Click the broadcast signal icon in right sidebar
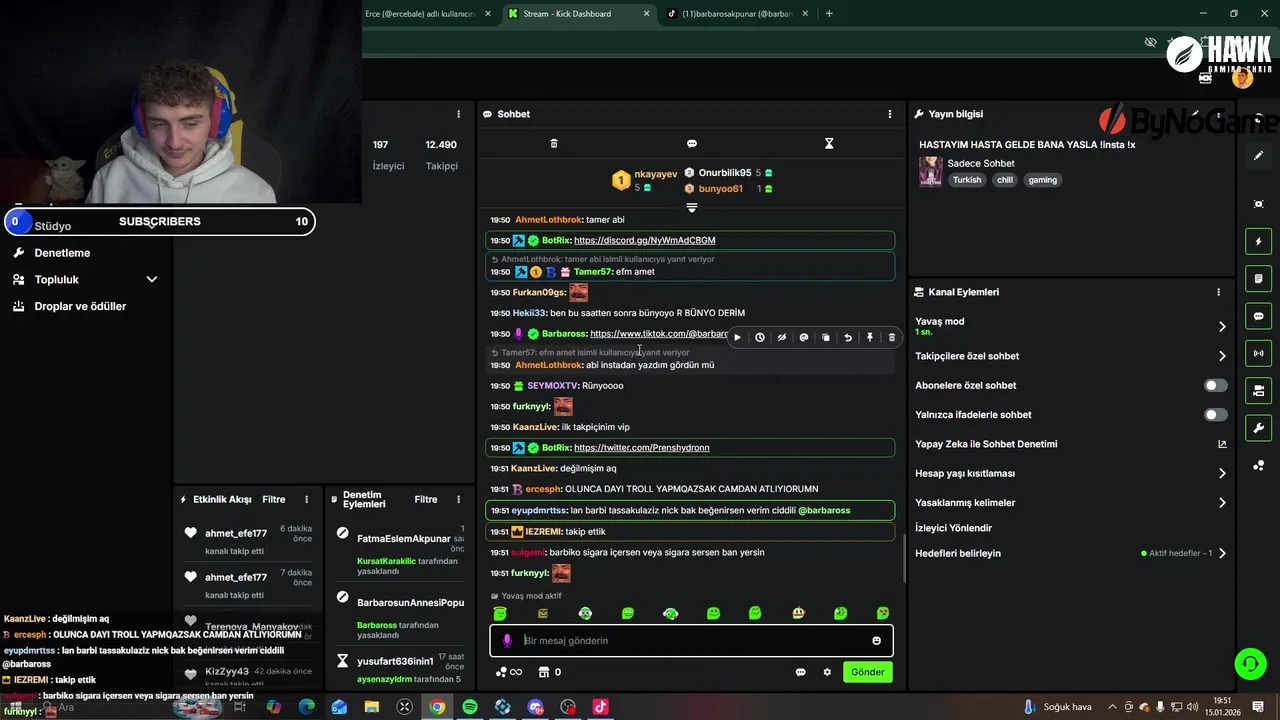 (x=1259, y=353)
